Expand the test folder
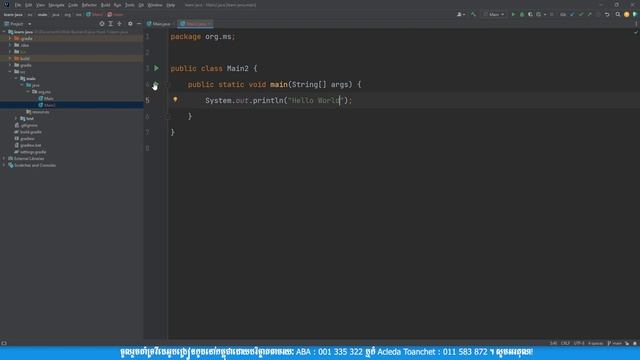 (16, 118)
